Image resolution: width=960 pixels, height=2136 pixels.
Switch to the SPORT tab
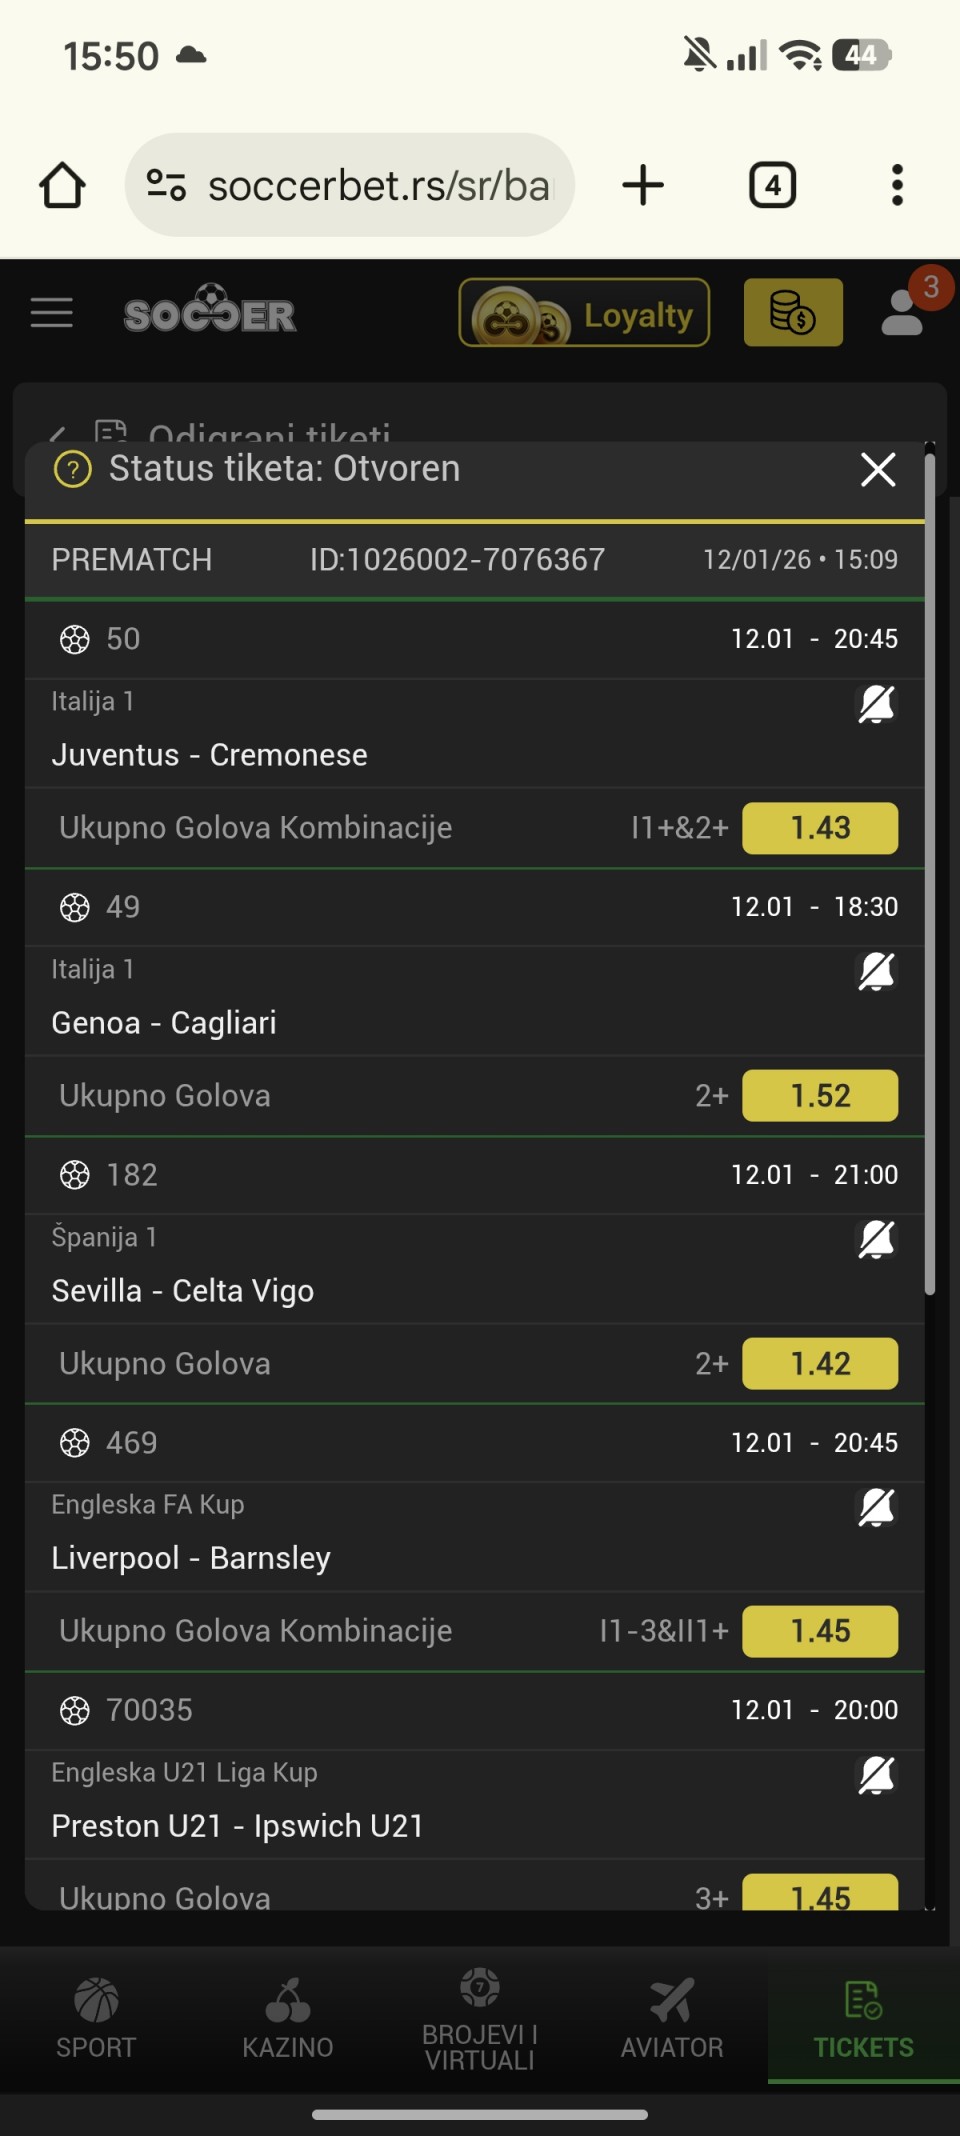[x=96, y=2018]
